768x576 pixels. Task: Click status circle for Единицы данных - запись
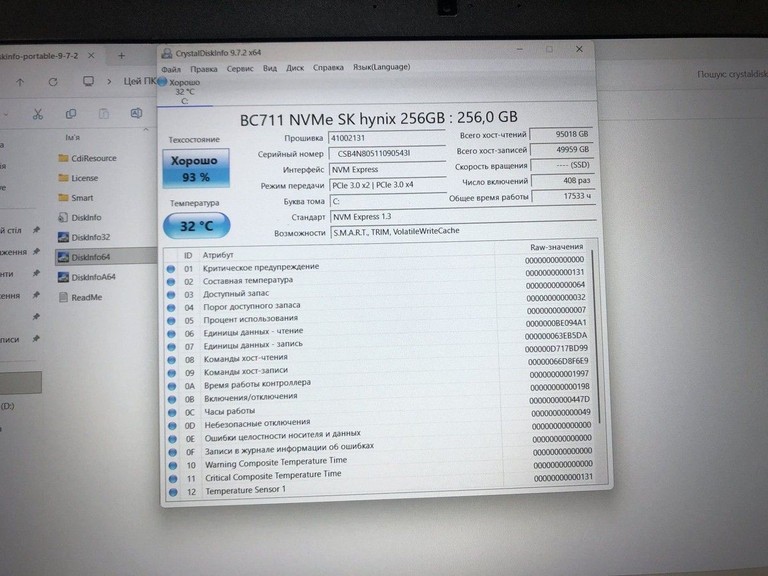tap(171, 347)
